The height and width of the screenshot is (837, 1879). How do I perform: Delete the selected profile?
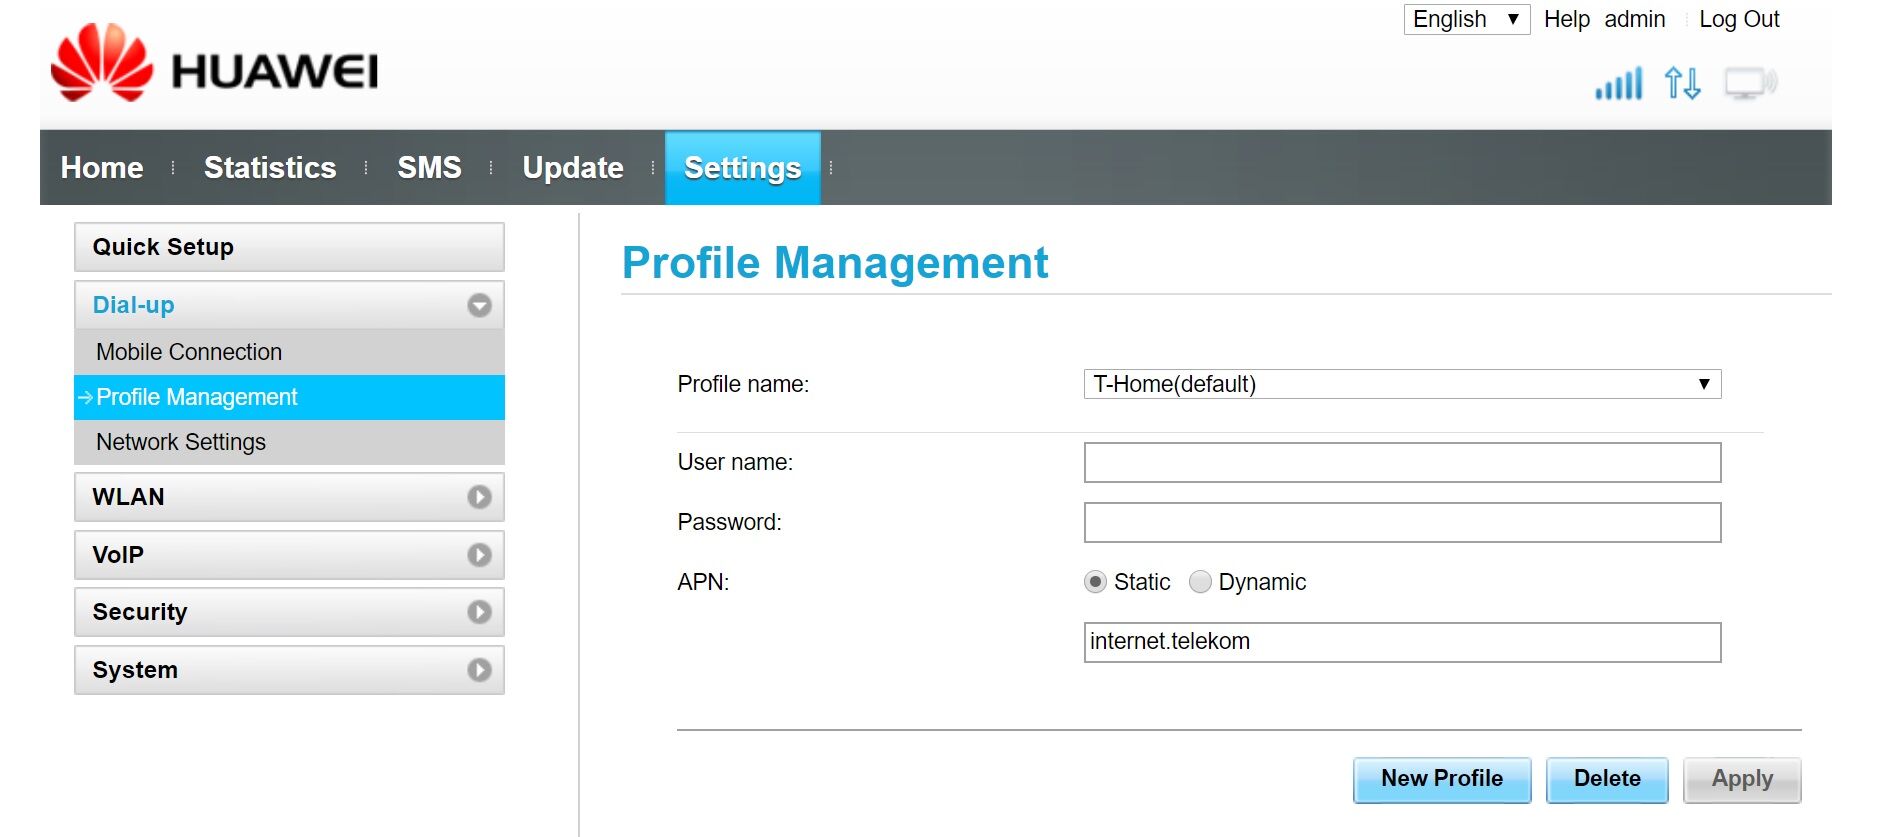pyautogui.click(x=1606, y=779)
